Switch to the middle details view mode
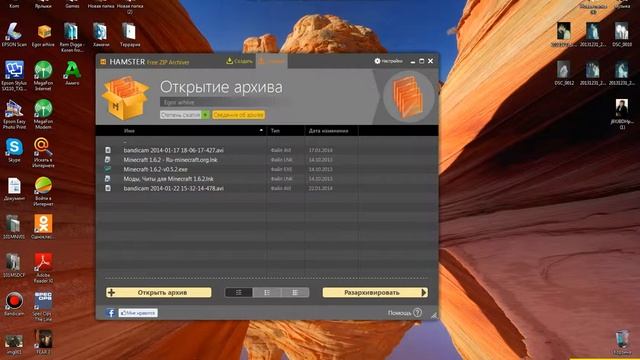Screen dimensions: 640x360 [x=267, y=293]
